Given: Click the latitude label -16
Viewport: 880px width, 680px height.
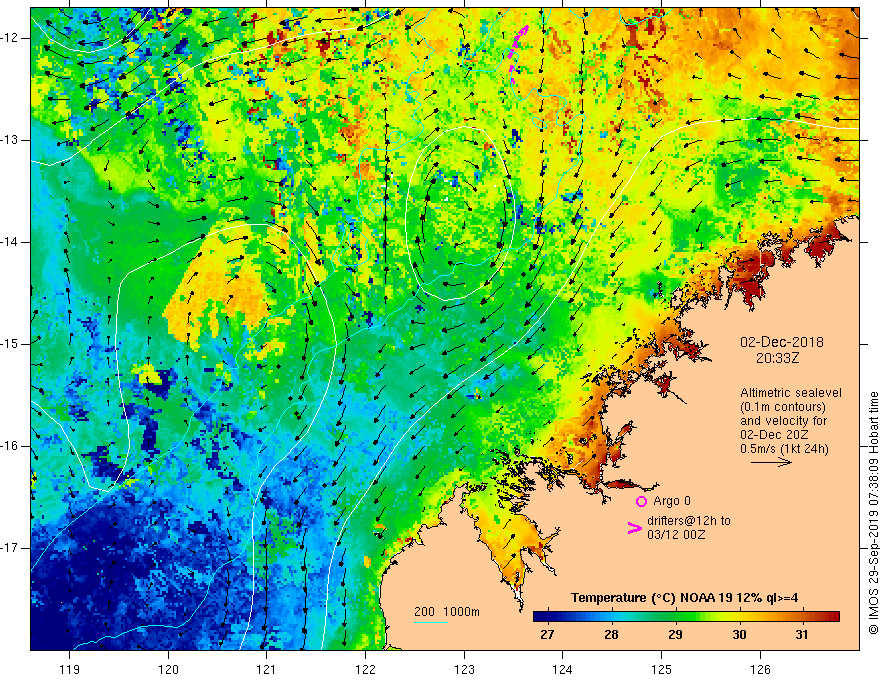Looking at the screenshot, I should (10, 446).
